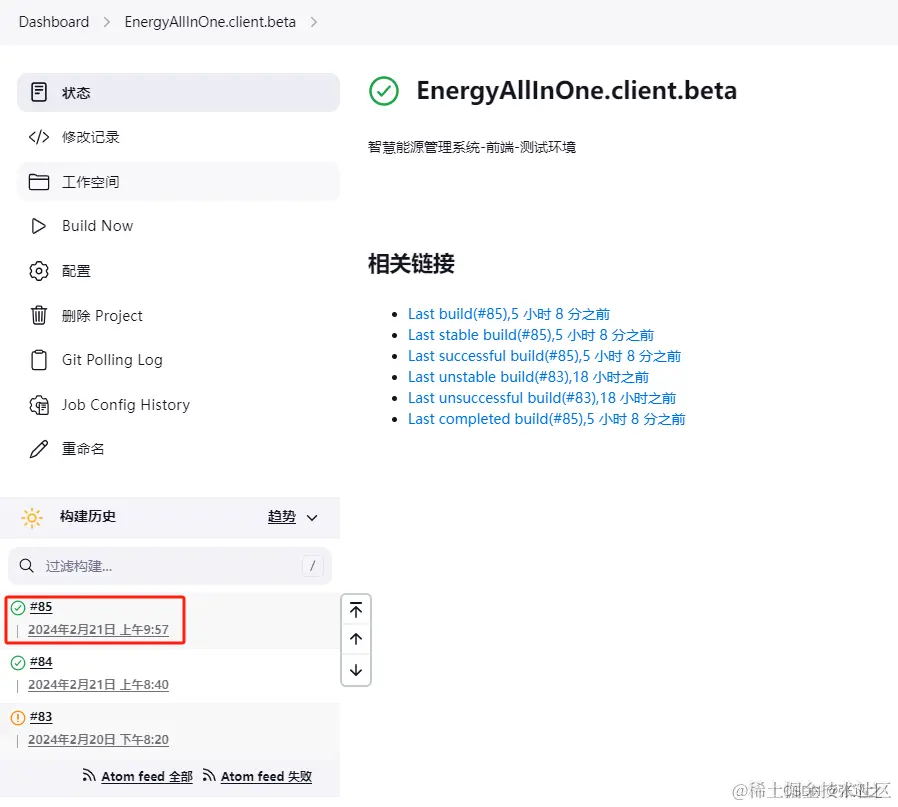Open build #84 link
This screenshot has width=898, height=807.
coord(41,662)
